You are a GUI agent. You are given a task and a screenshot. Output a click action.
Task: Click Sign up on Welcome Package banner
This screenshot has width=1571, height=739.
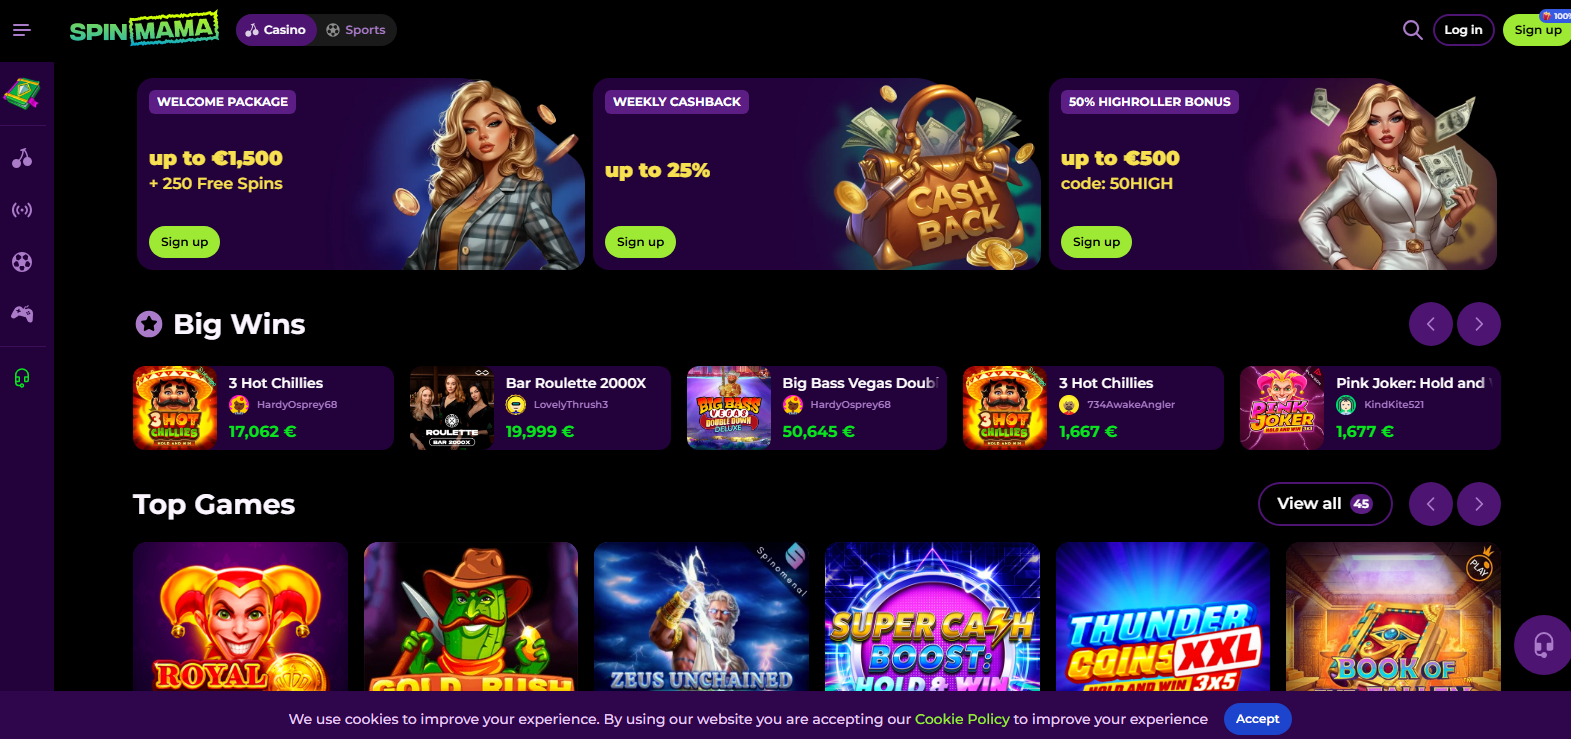[x=185, y=242]
